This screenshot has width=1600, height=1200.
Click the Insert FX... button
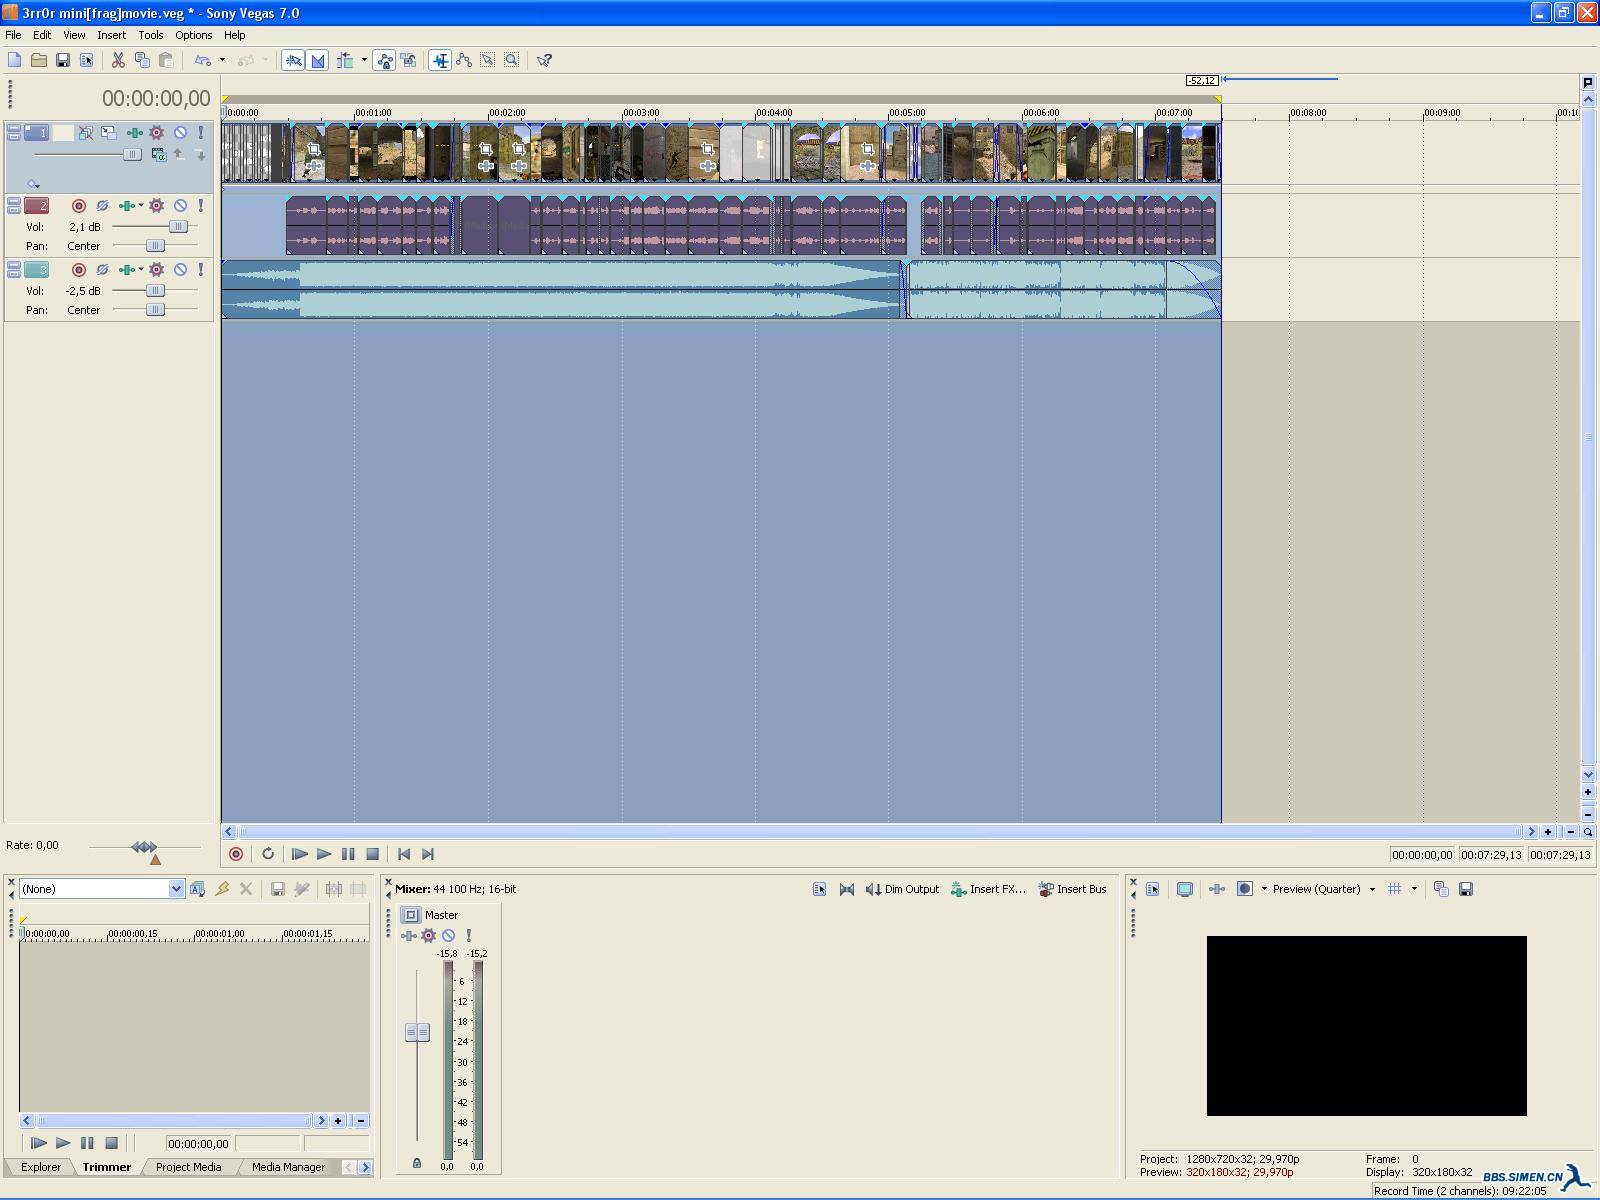[988, 889]
